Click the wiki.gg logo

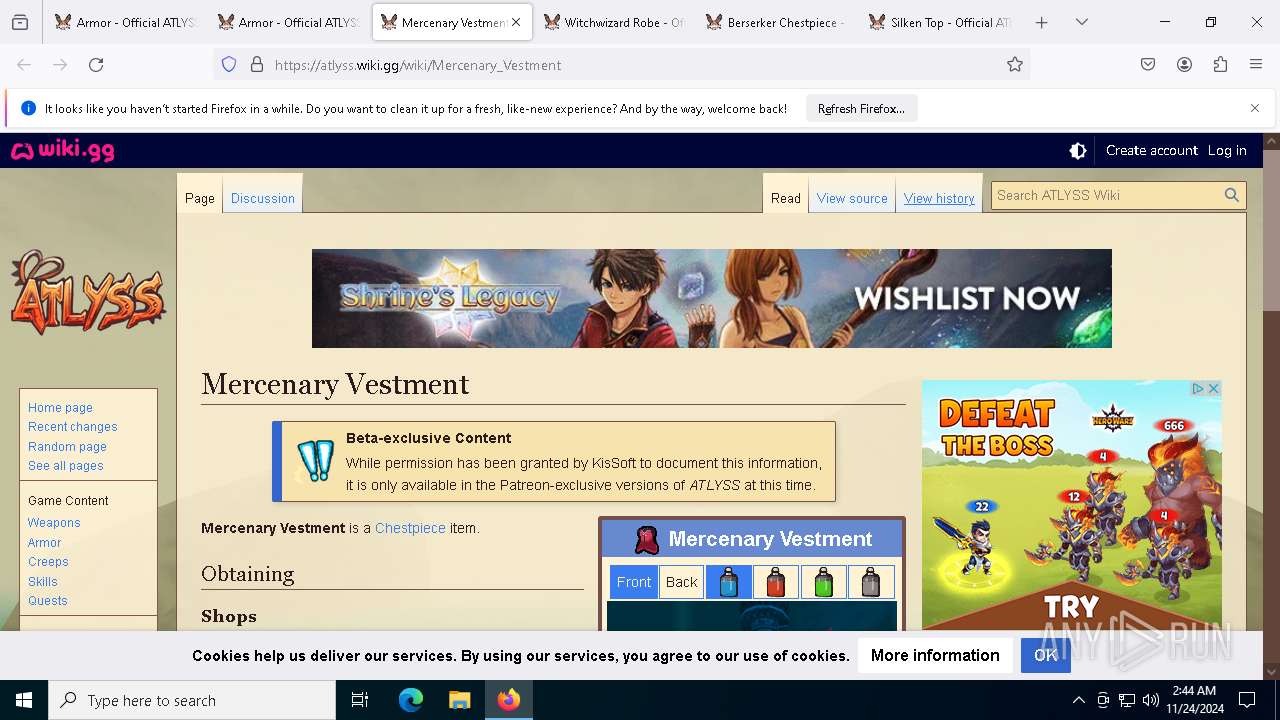coord(62,151)
